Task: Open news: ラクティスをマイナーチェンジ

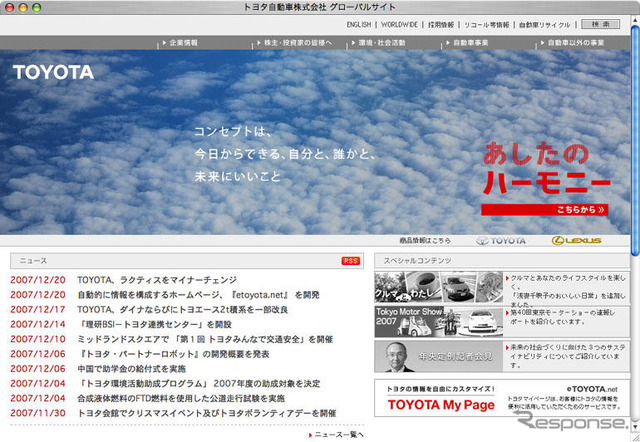Action: click(x=157, y=280)
